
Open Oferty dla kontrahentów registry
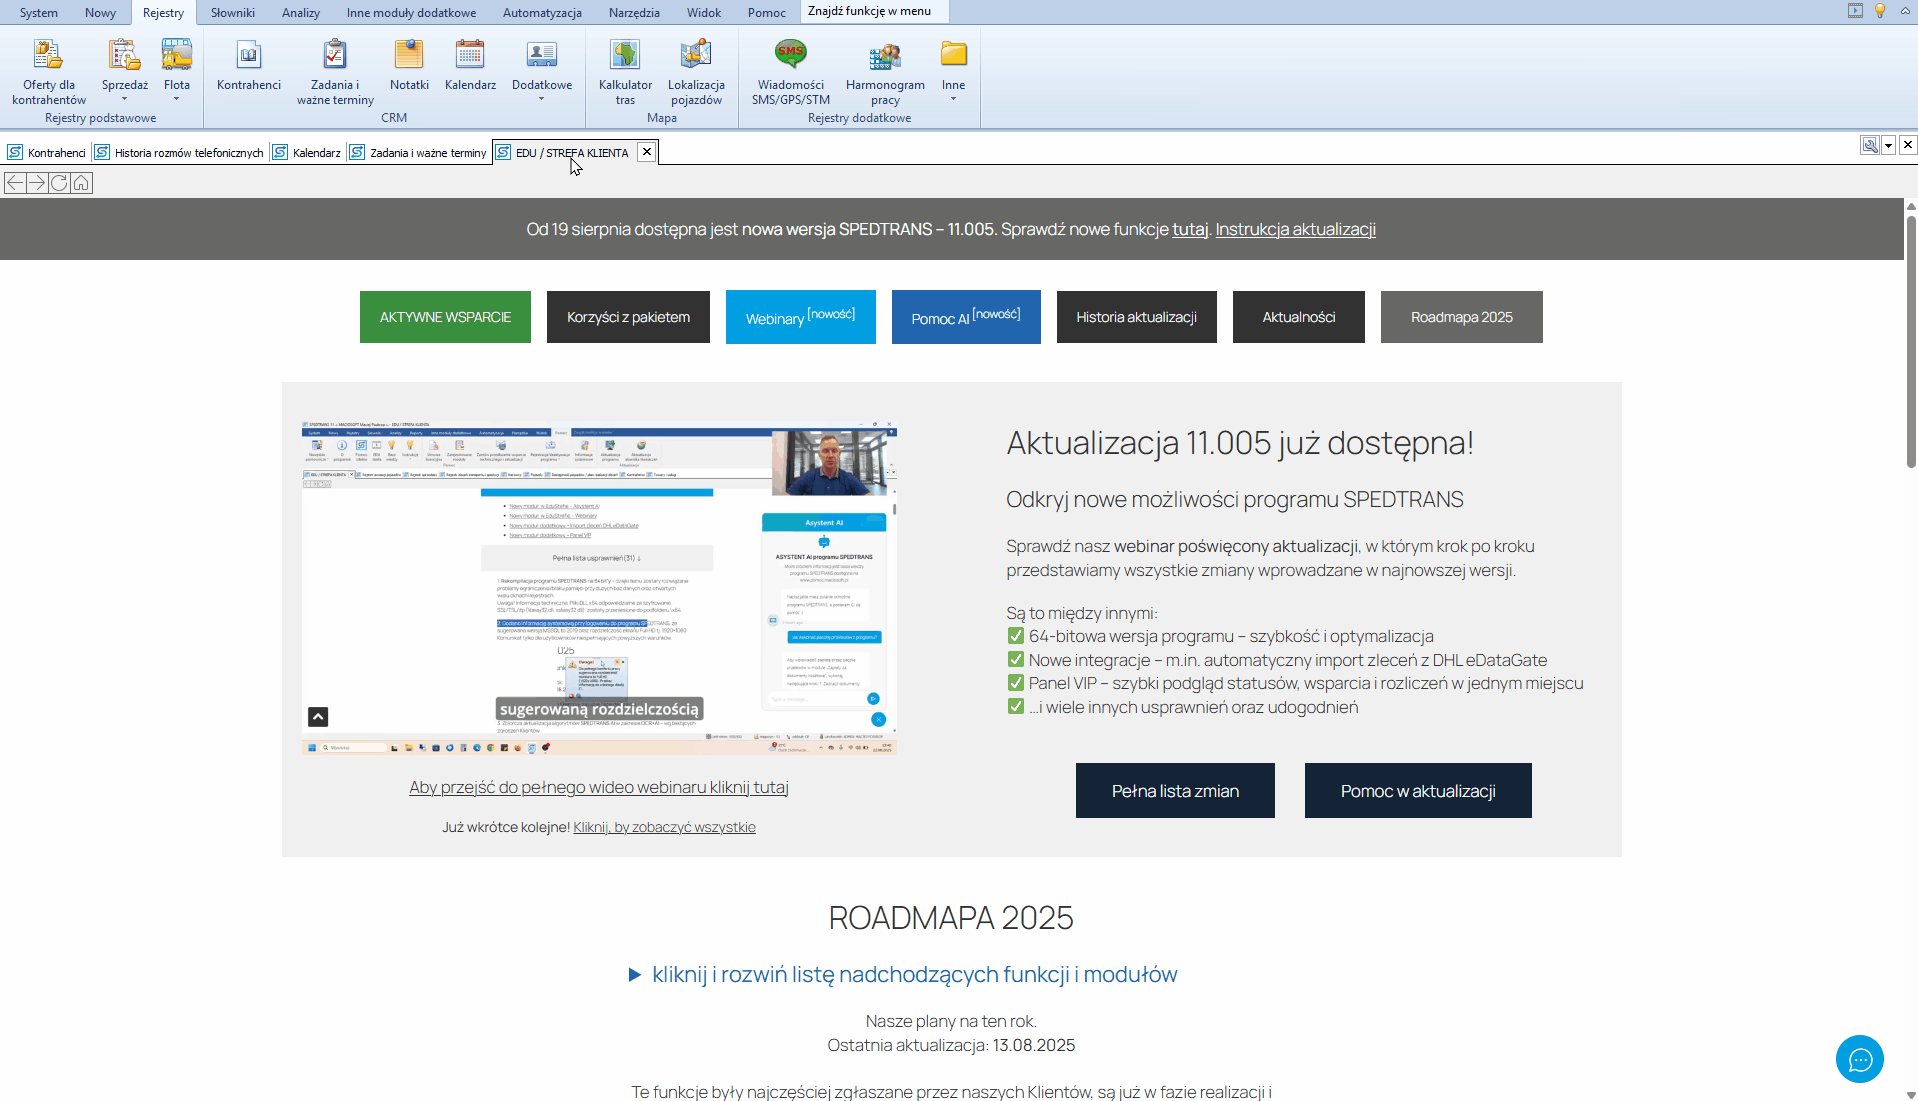click(x=48, y=70)
